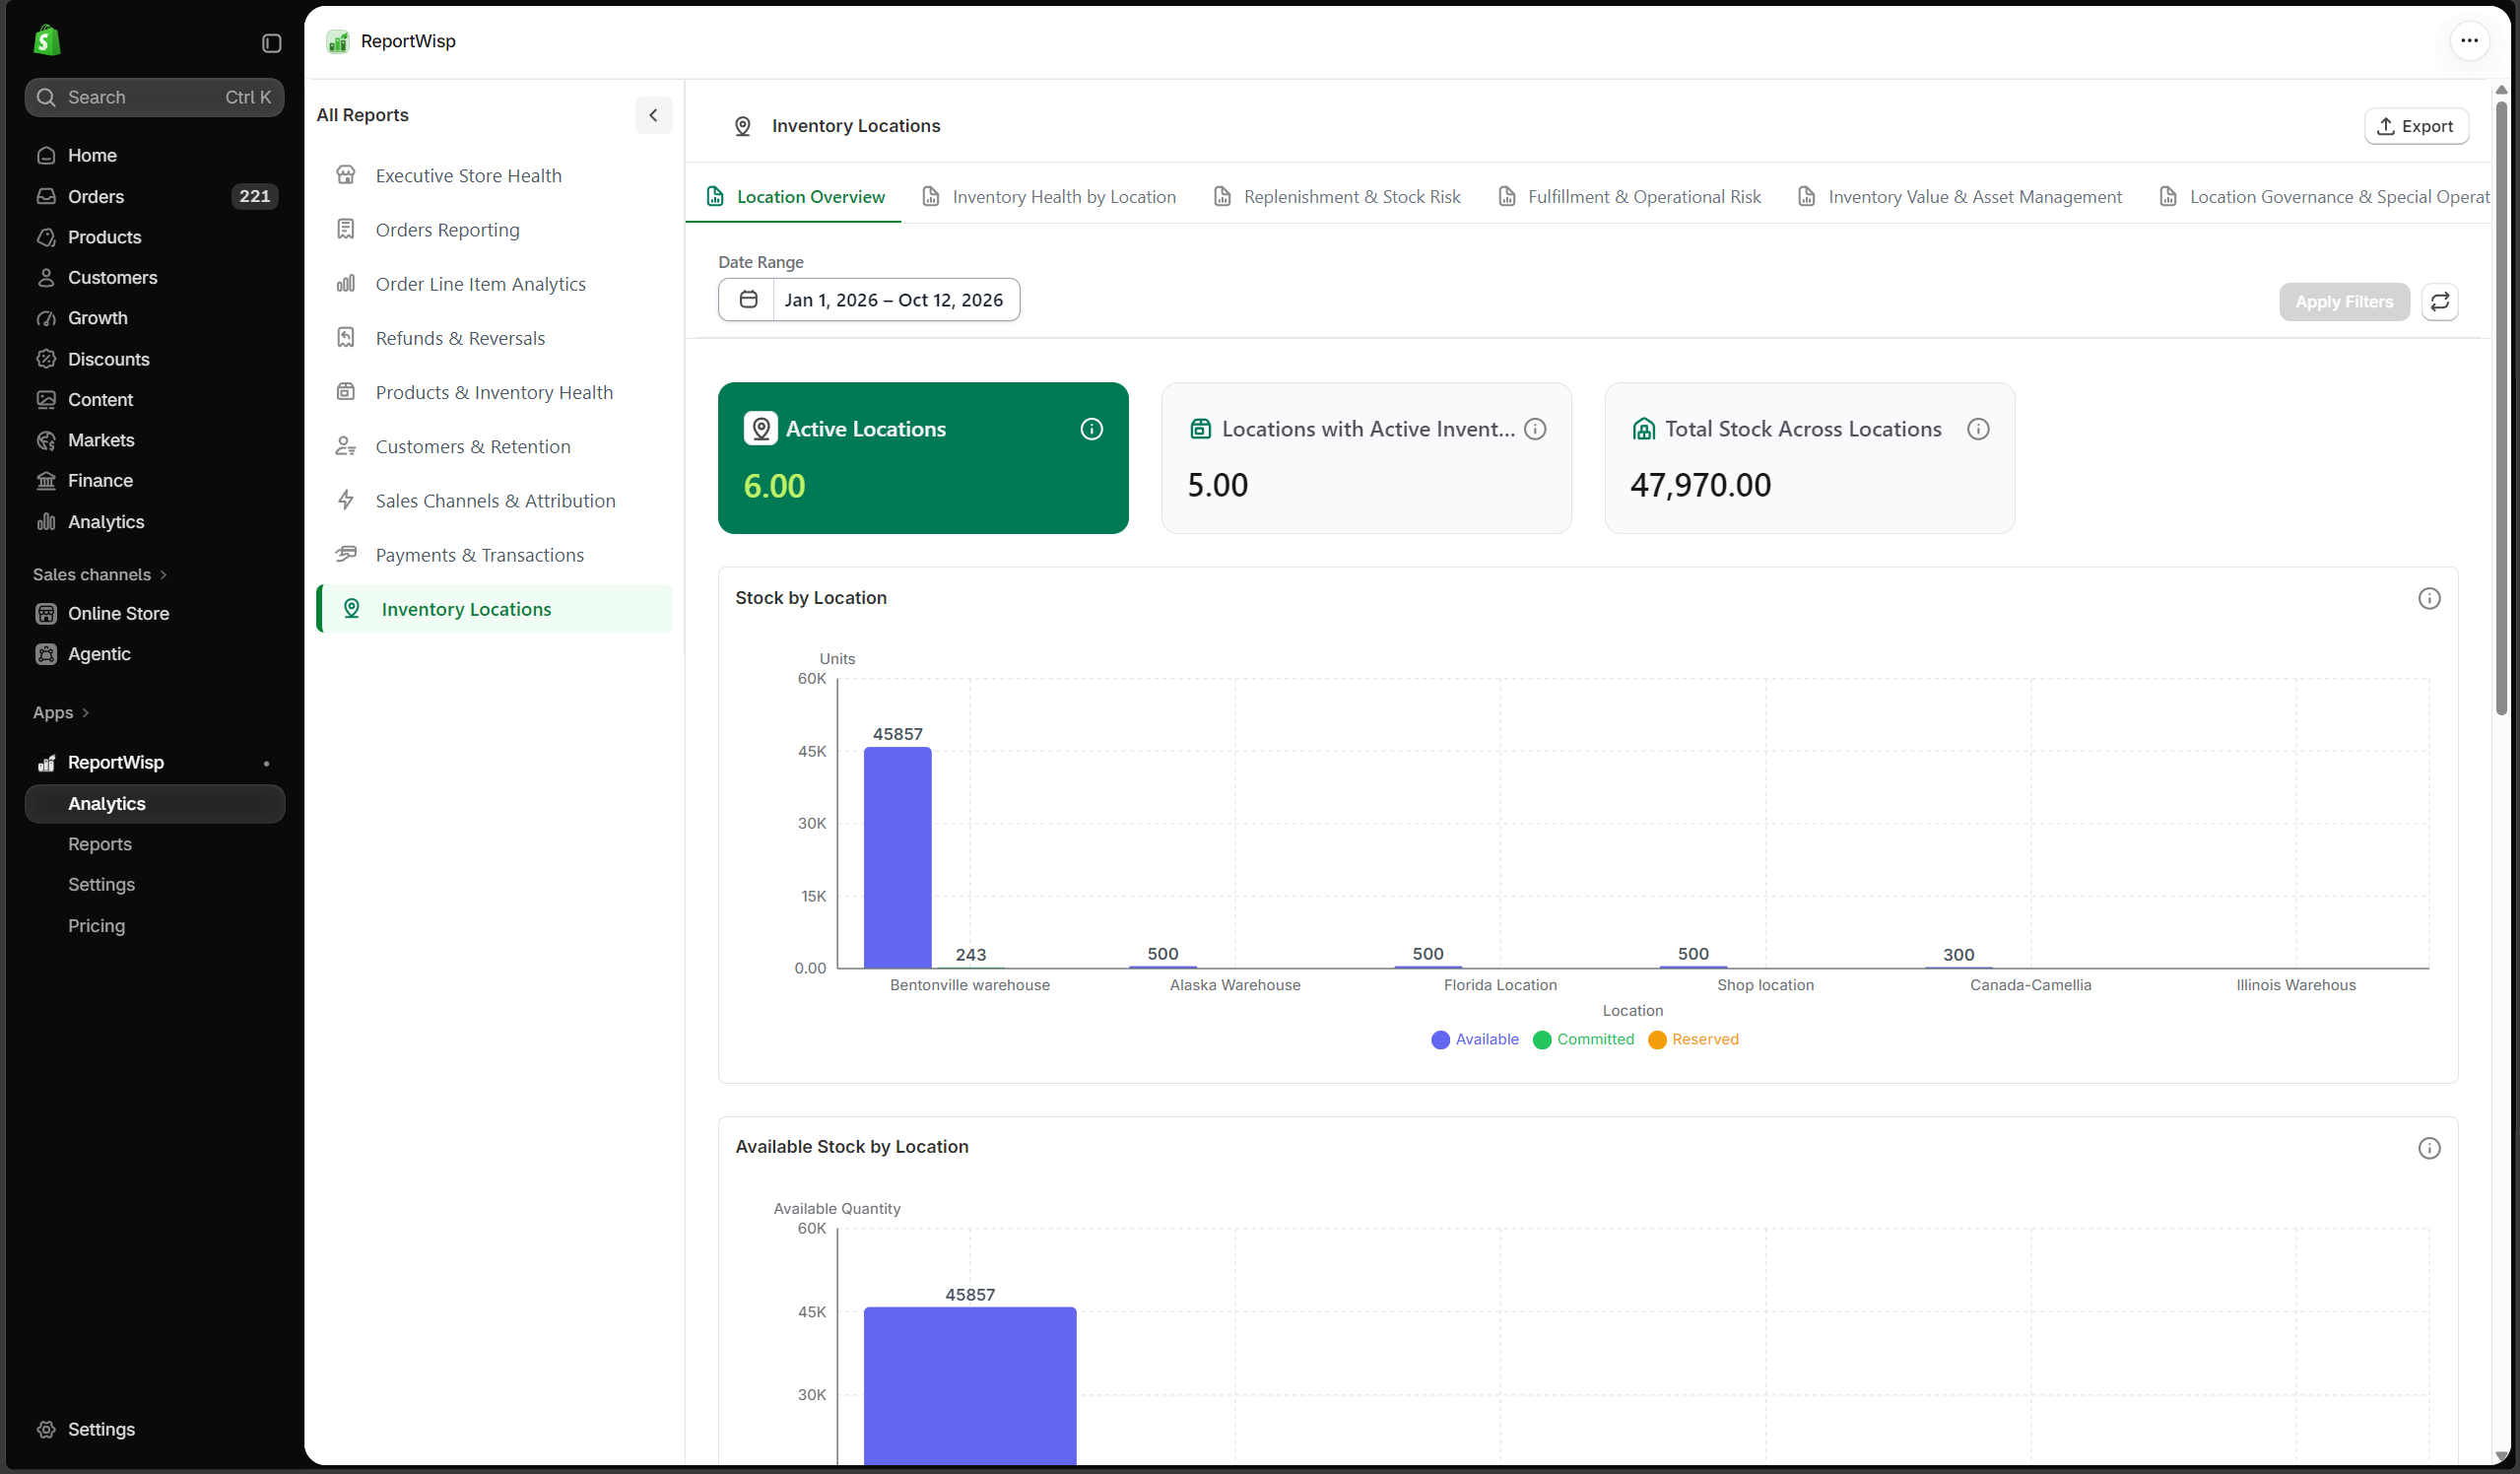The width and height of the screenshot is (2520, 1474).
Task: Click the Payments & Transactions icon
Action: coord(346,554)
